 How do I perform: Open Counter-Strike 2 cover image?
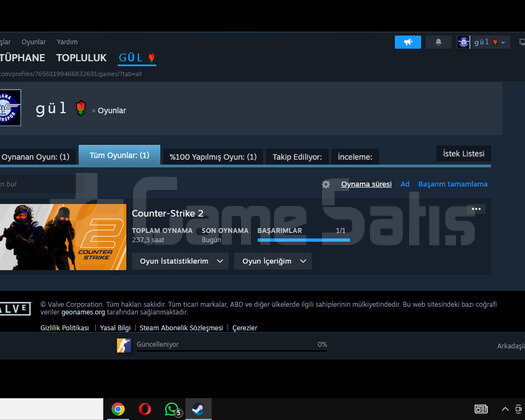(x=63, y=237)
